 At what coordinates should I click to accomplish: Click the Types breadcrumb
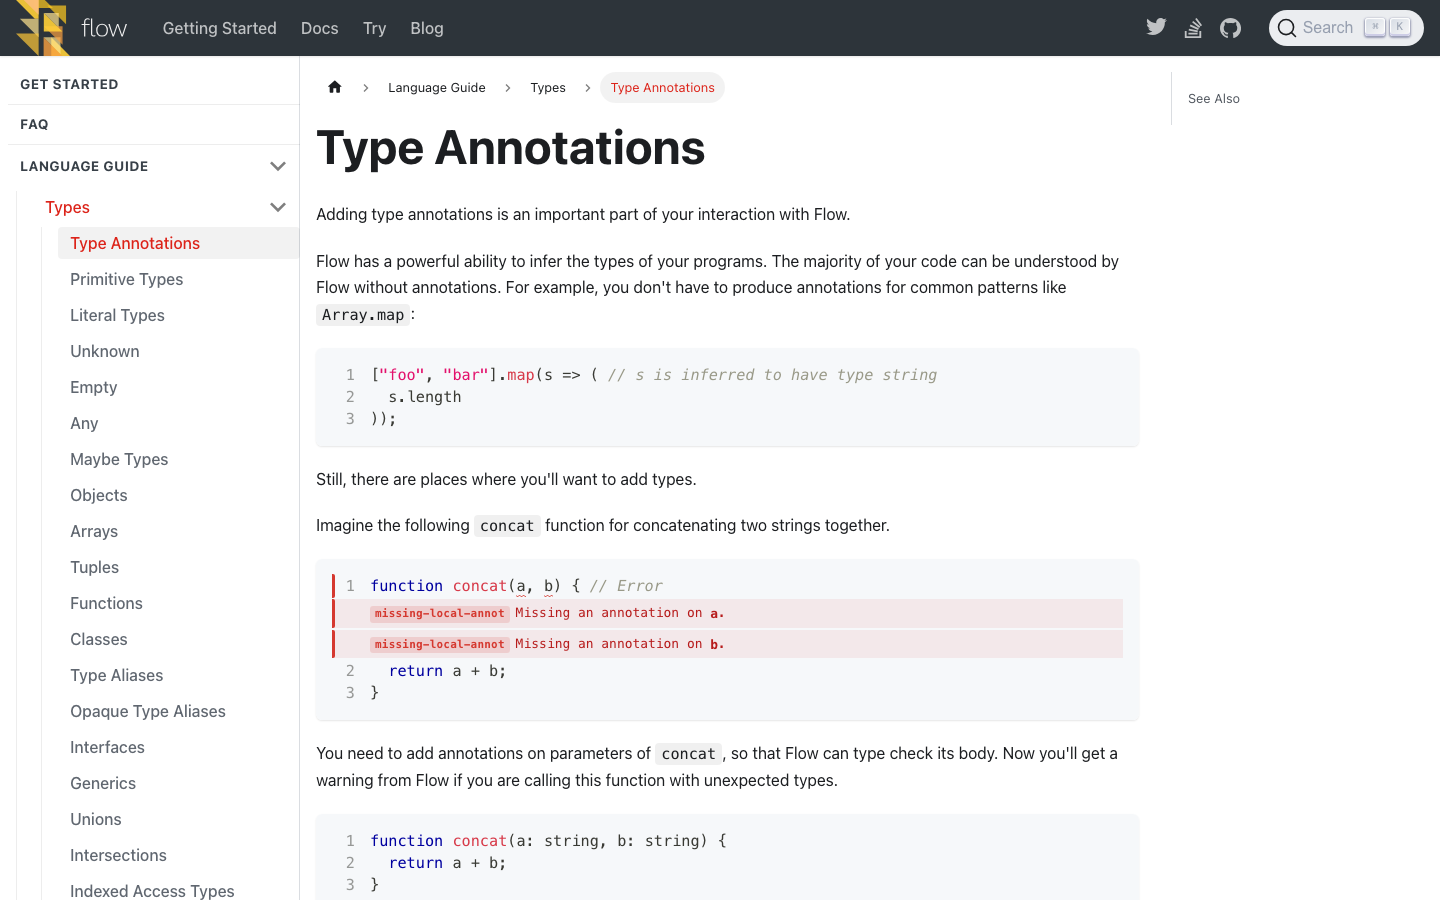pos(548,88)
